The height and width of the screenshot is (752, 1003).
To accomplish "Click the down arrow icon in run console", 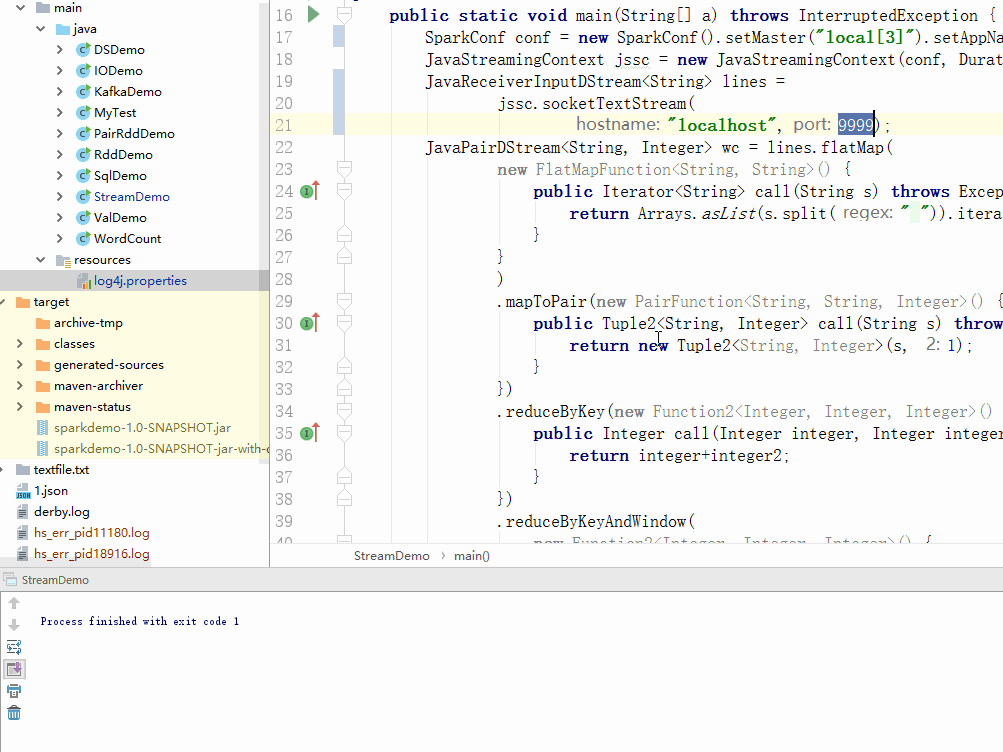I will tap(14, 625).
